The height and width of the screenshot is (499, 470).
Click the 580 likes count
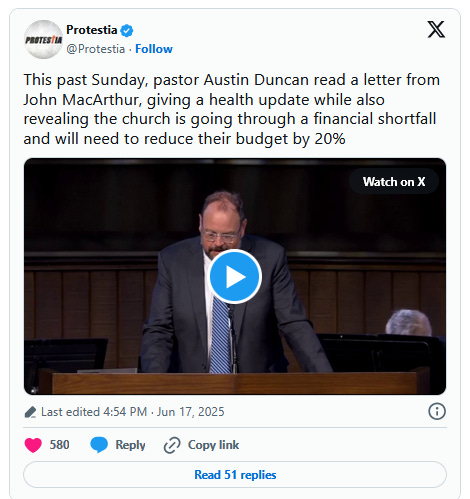[59, 445]
